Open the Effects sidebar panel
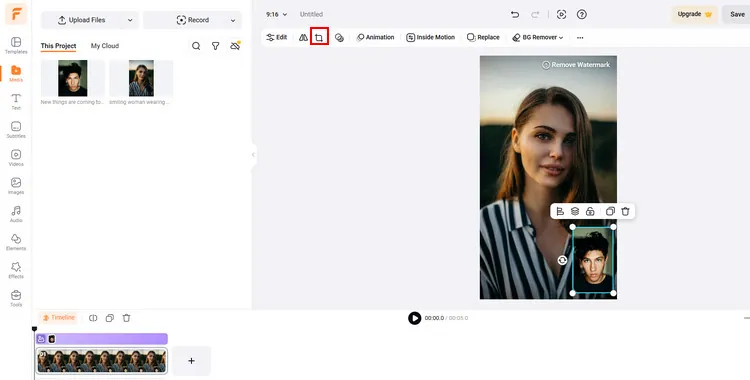Image resolution: width=750 pixels, height=380 pixels. [16, 270]
